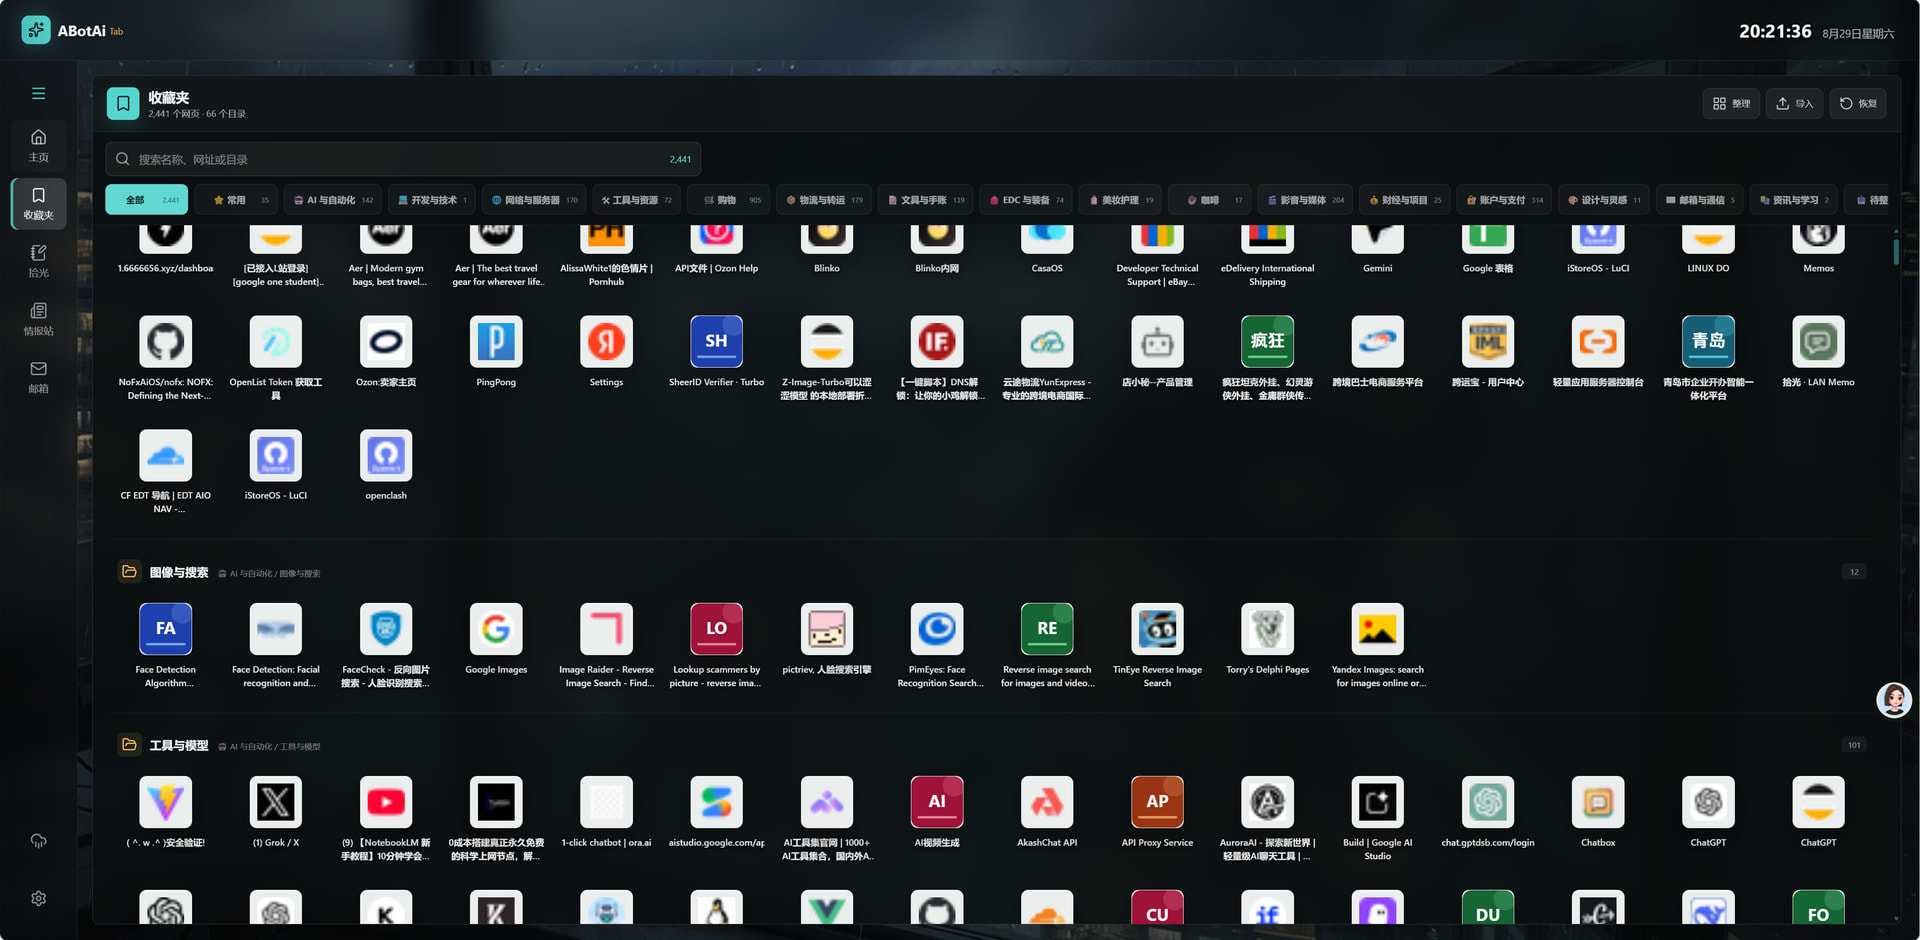Image resolution: width=1920 pixels, height=940 pixels.
Task: Click the 工具与模型 folder heading
Action: pyautogui.click(x=179, y=745)
